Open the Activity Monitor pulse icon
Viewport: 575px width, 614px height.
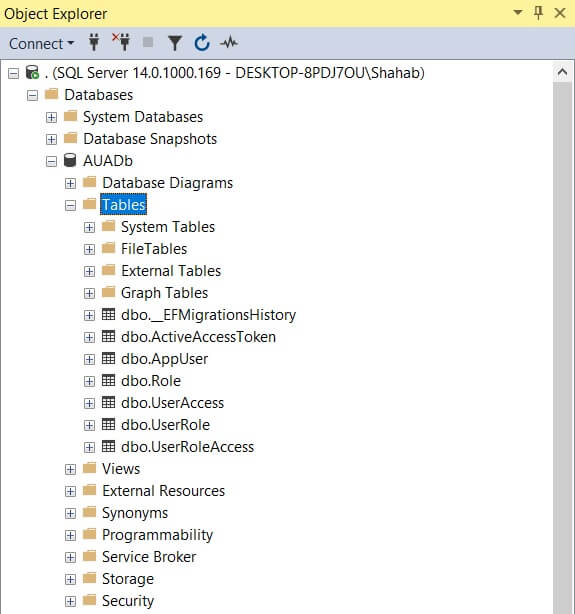point(229,42)
